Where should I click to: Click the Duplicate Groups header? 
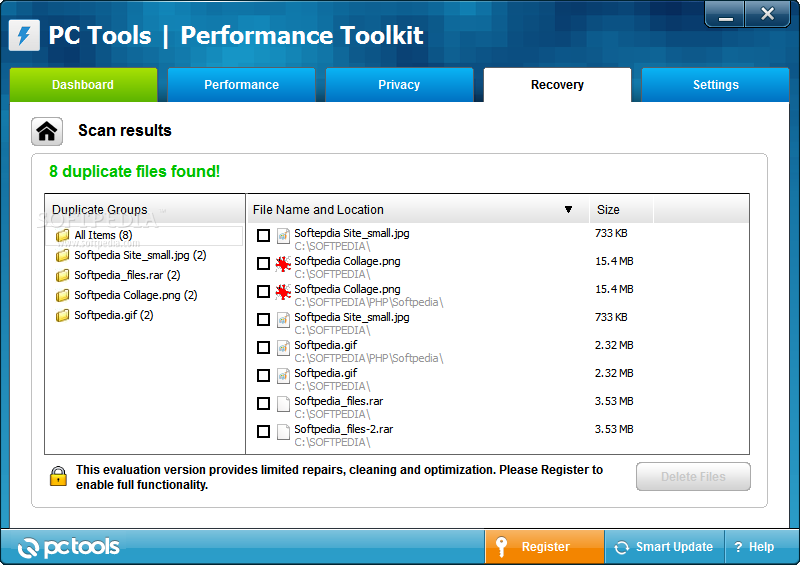pos(145,209)
